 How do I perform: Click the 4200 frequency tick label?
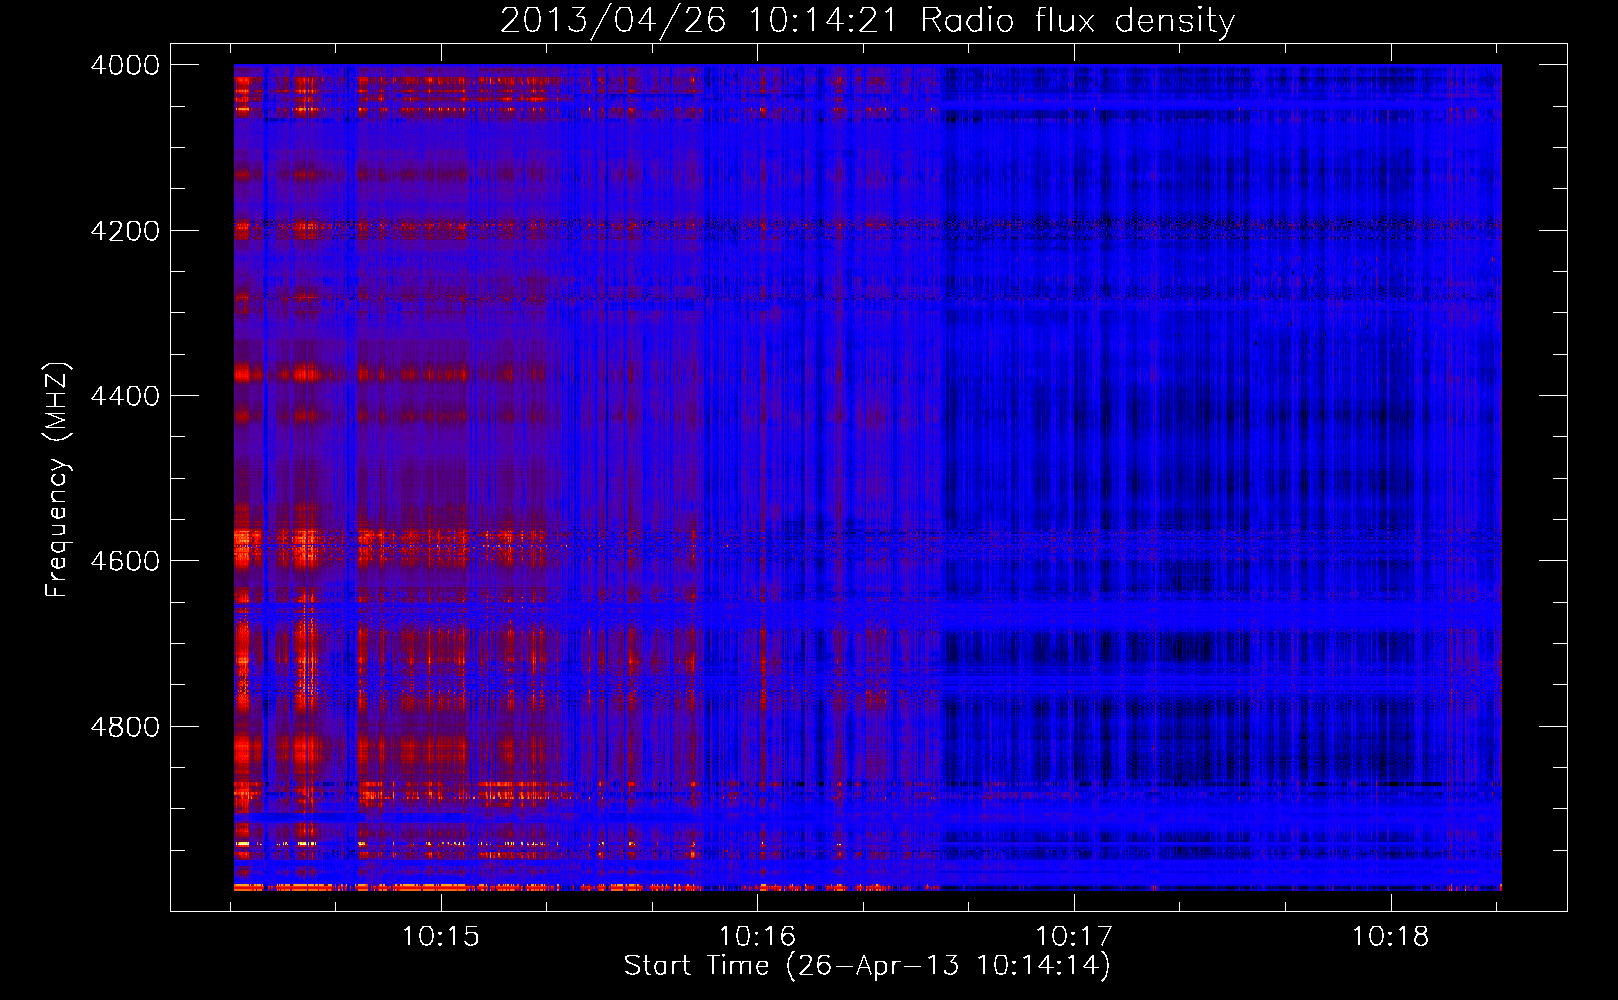pos(125,231)
